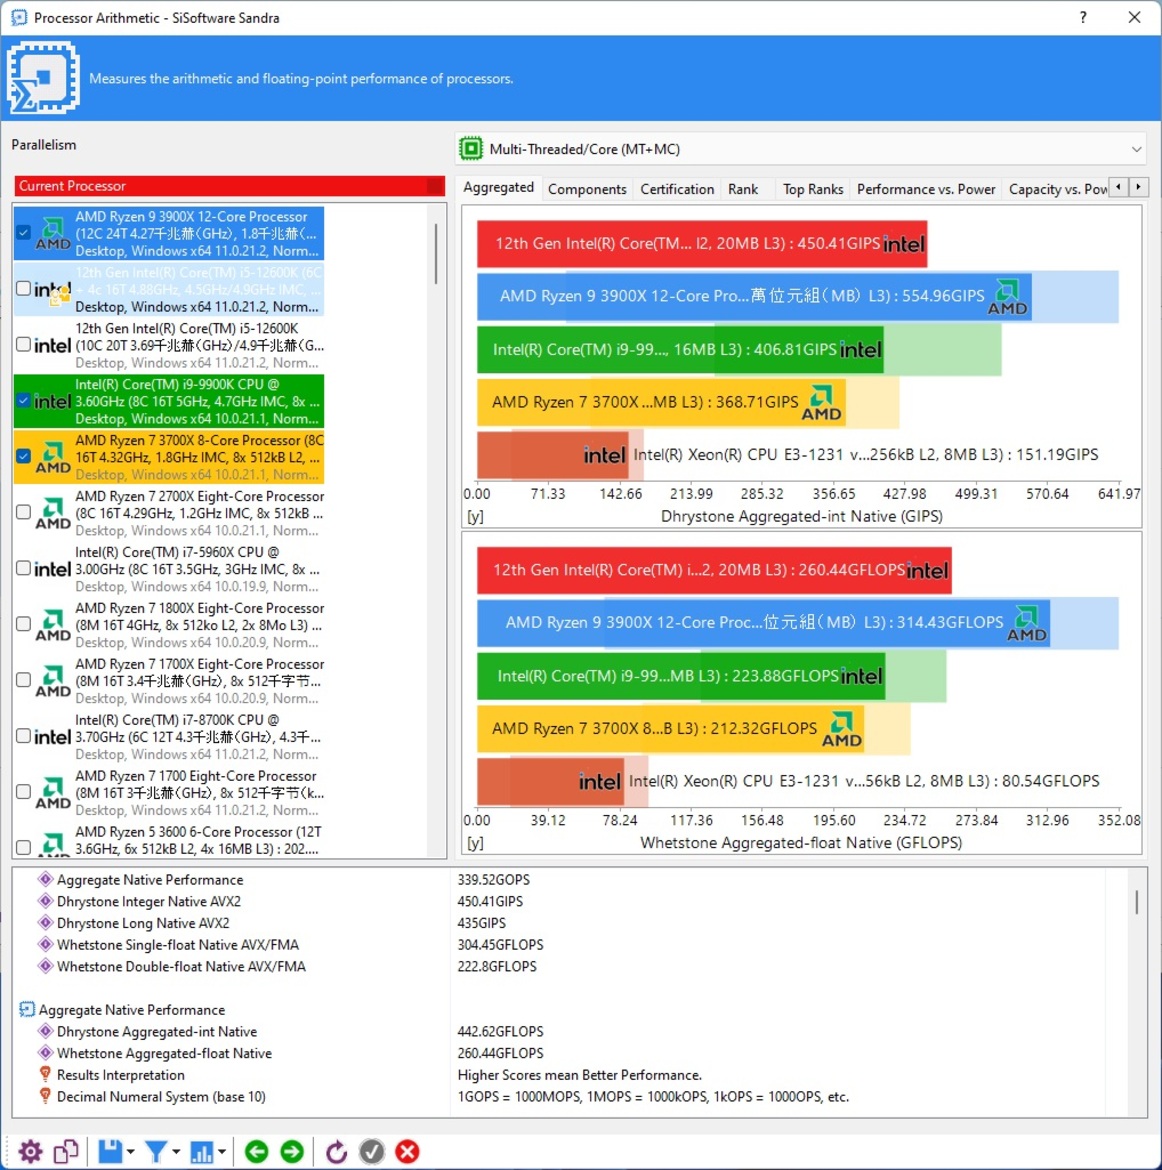Switch to the Certification tab
Image resolution: width=1162 pixels, height=1170 pixels.
pos(677,189)
